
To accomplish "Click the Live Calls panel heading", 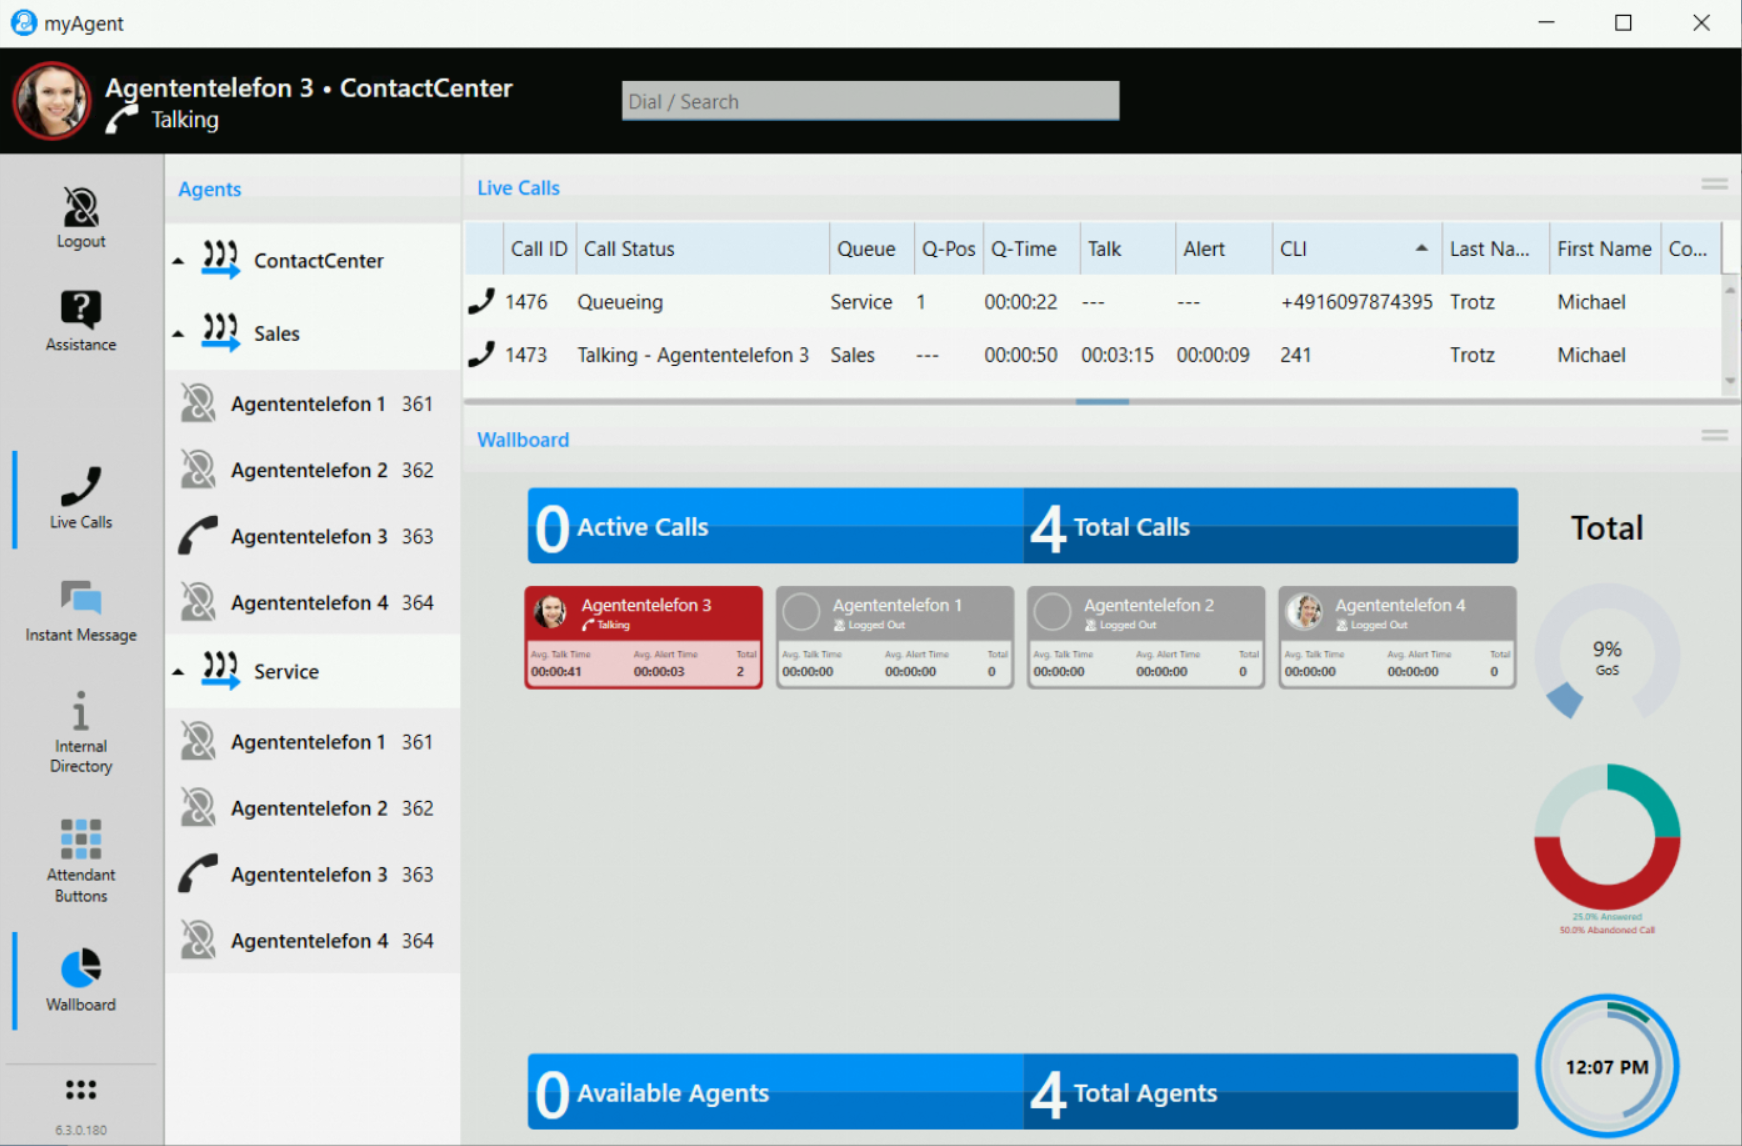I will 518,187.
